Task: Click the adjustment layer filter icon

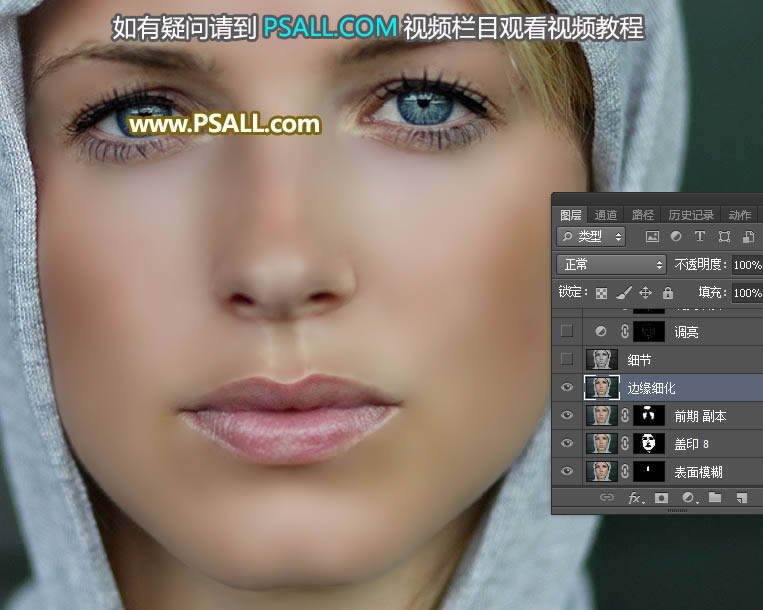Action: coord(676,237)
